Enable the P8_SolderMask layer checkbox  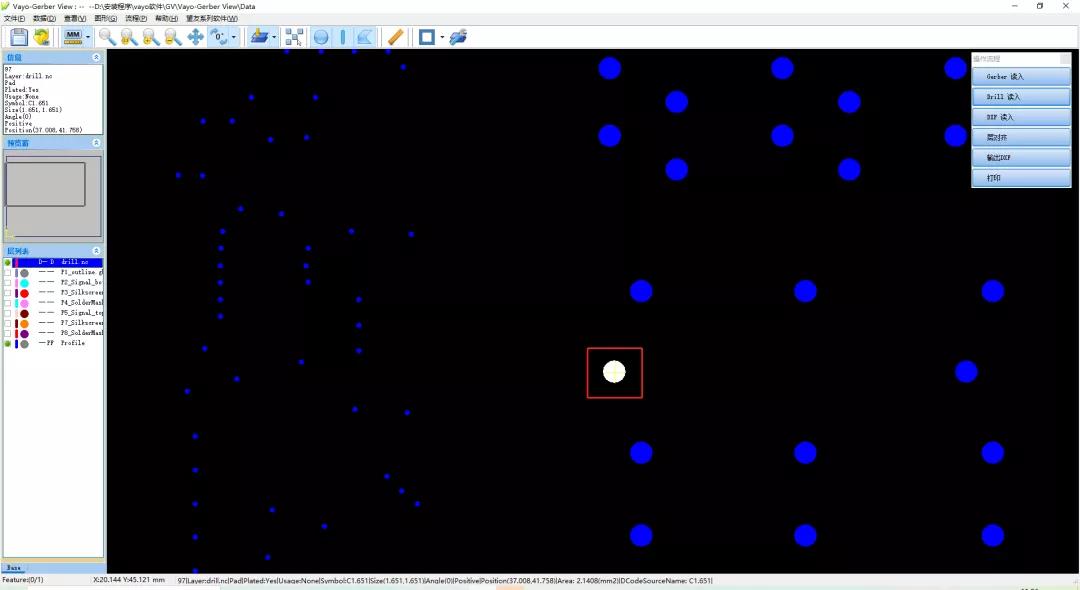pyautogui.click(x=8, y=333)
